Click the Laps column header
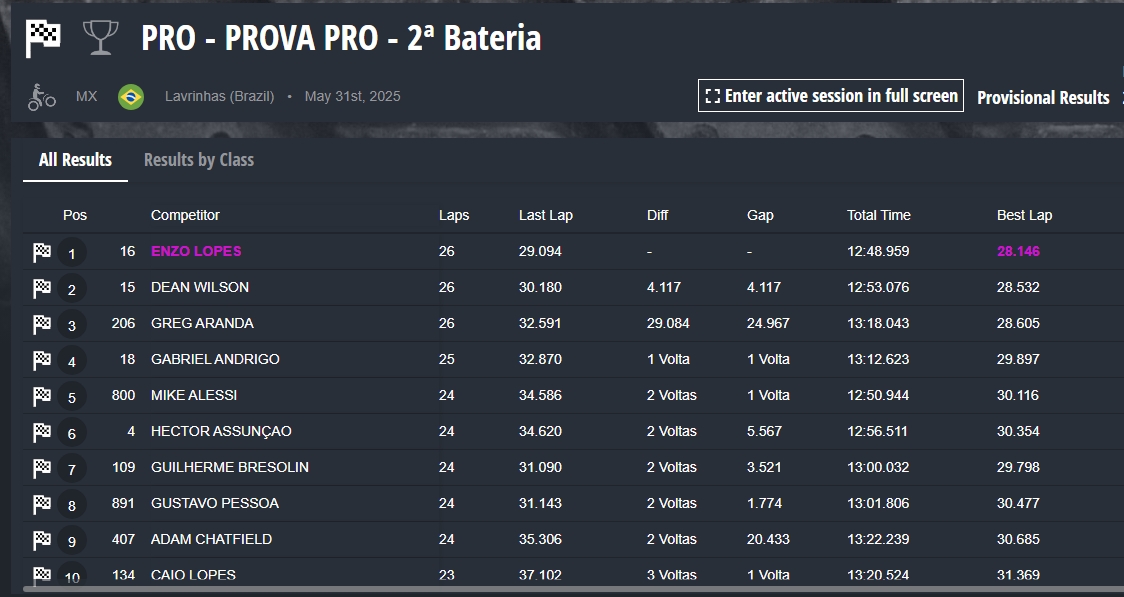The width and height of the screenshot is (1124, 597). click(x=454, y=215)
